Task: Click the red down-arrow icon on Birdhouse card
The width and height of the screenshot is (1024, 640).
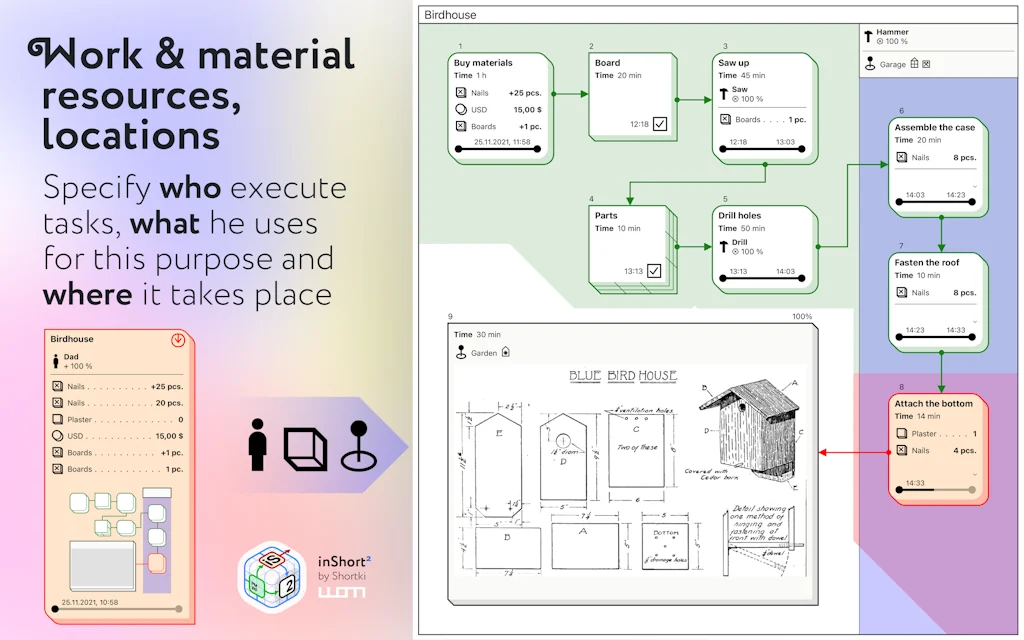Action: 178,340
